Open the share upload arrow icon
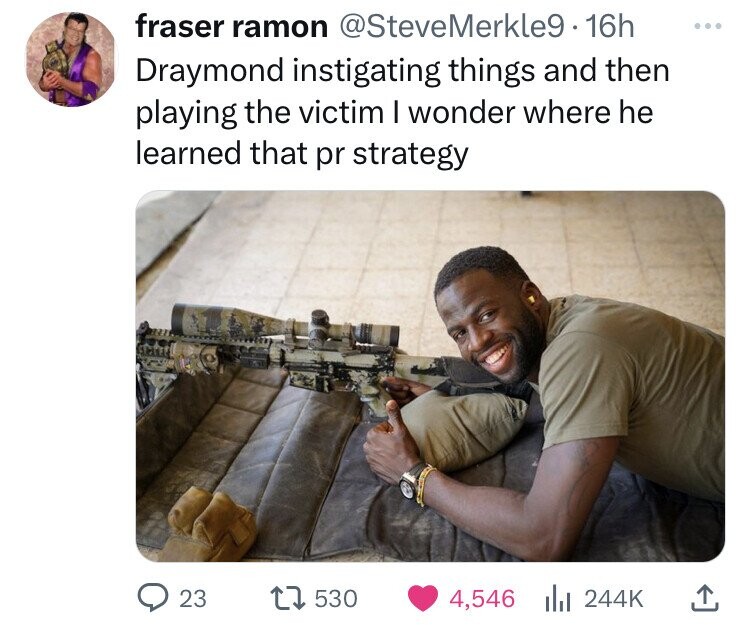This screenshot has height=625, width=750. (706, 598)
